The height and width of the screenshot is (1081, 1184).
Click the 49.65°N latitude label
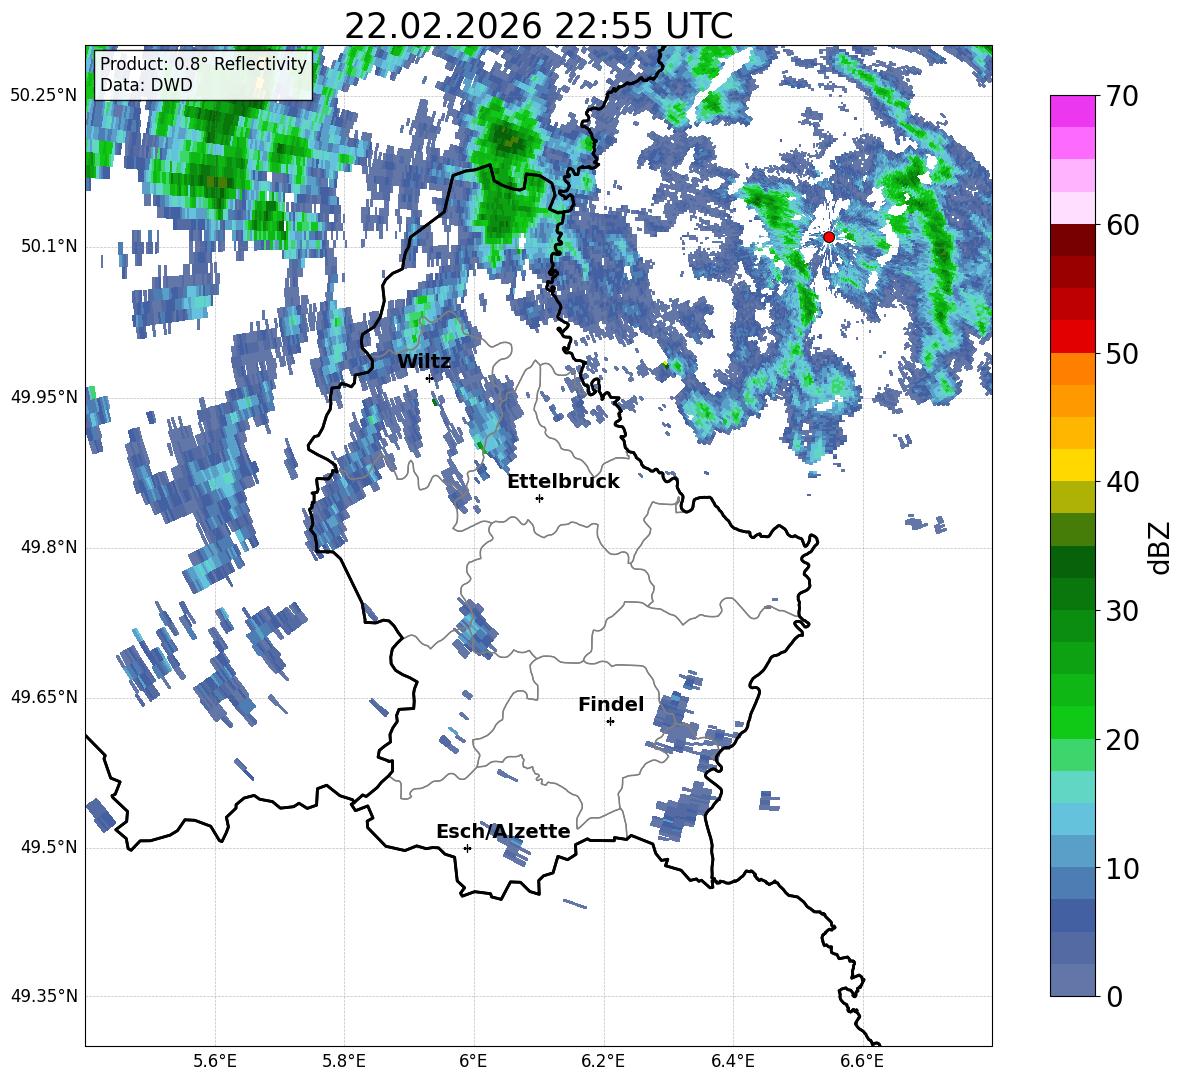click(44, 697)
